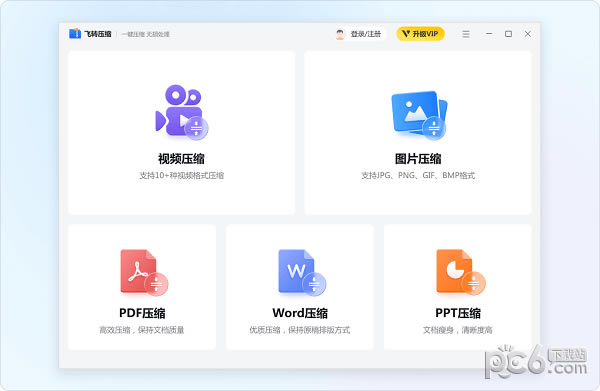Click the 支持10+种视频格式压缩 description
This screenshot has height=391, width=600.
coord(181,176)
